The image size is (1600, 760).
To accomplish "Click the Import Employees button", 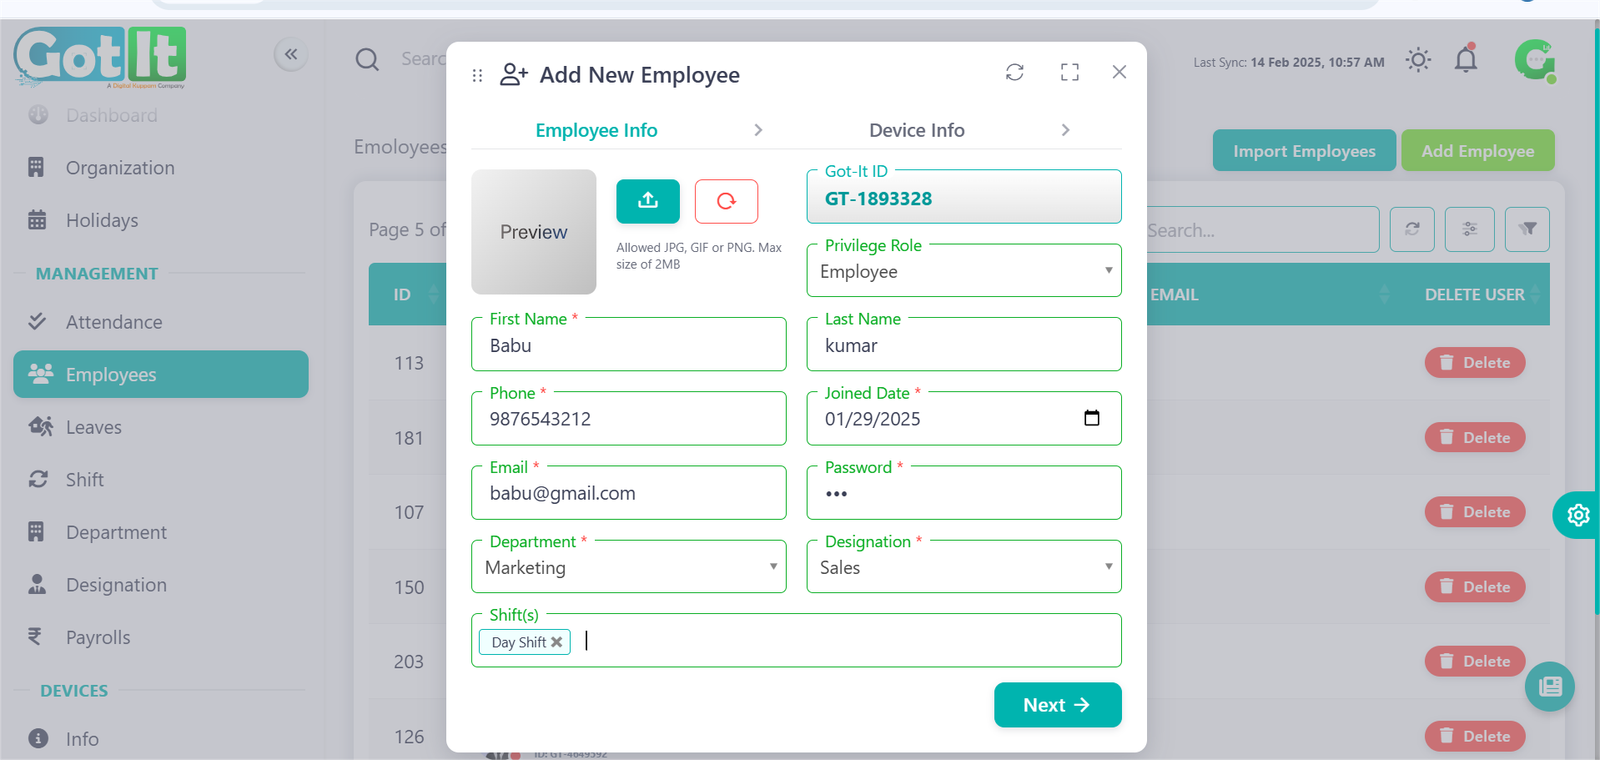I will click(1303, 151).
